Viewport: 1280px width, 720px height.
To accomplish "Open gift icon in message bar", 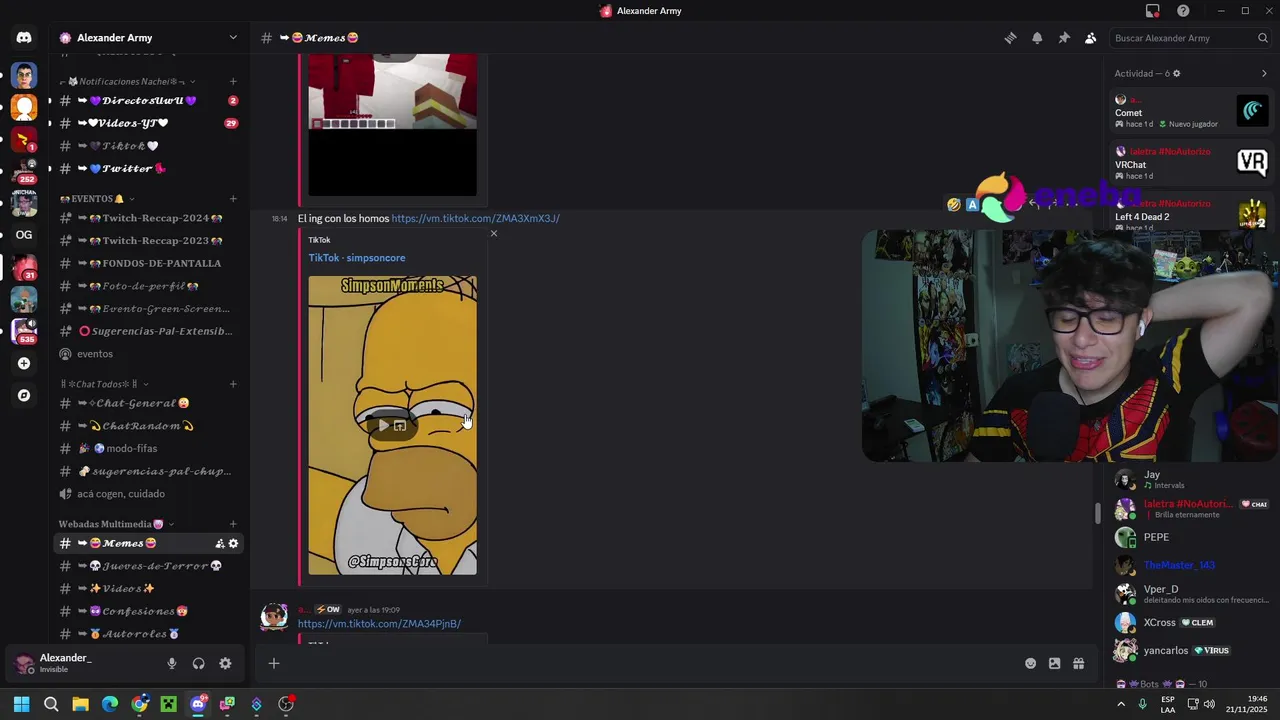I will (x=1078, y=663).
